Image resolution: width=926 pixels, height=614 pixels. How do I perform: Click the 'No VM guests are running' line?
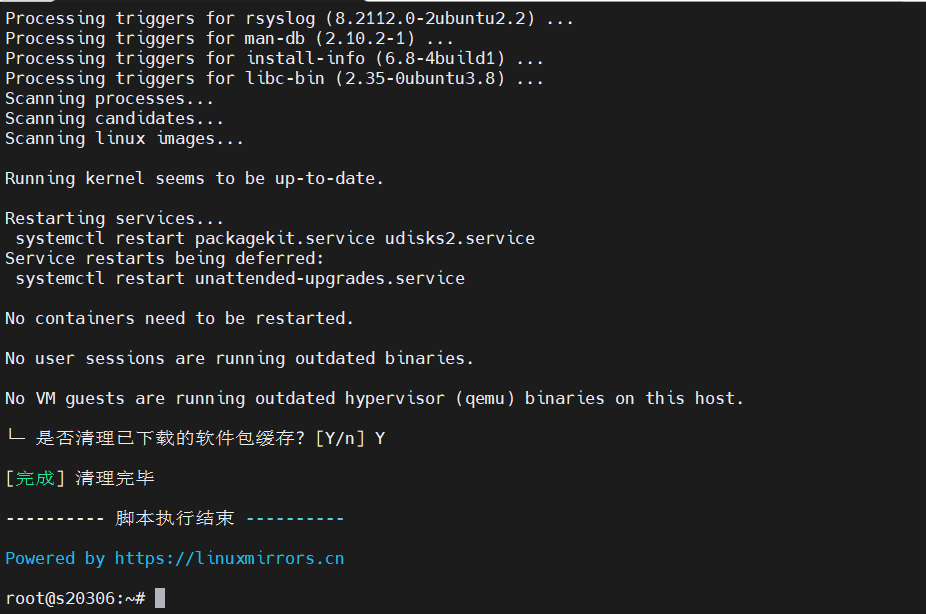(374, 398)
